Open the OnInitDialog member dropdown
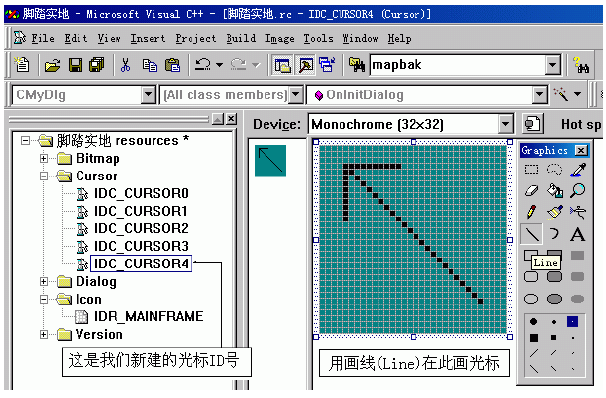 pyautogui.click(x=540, y=95)
